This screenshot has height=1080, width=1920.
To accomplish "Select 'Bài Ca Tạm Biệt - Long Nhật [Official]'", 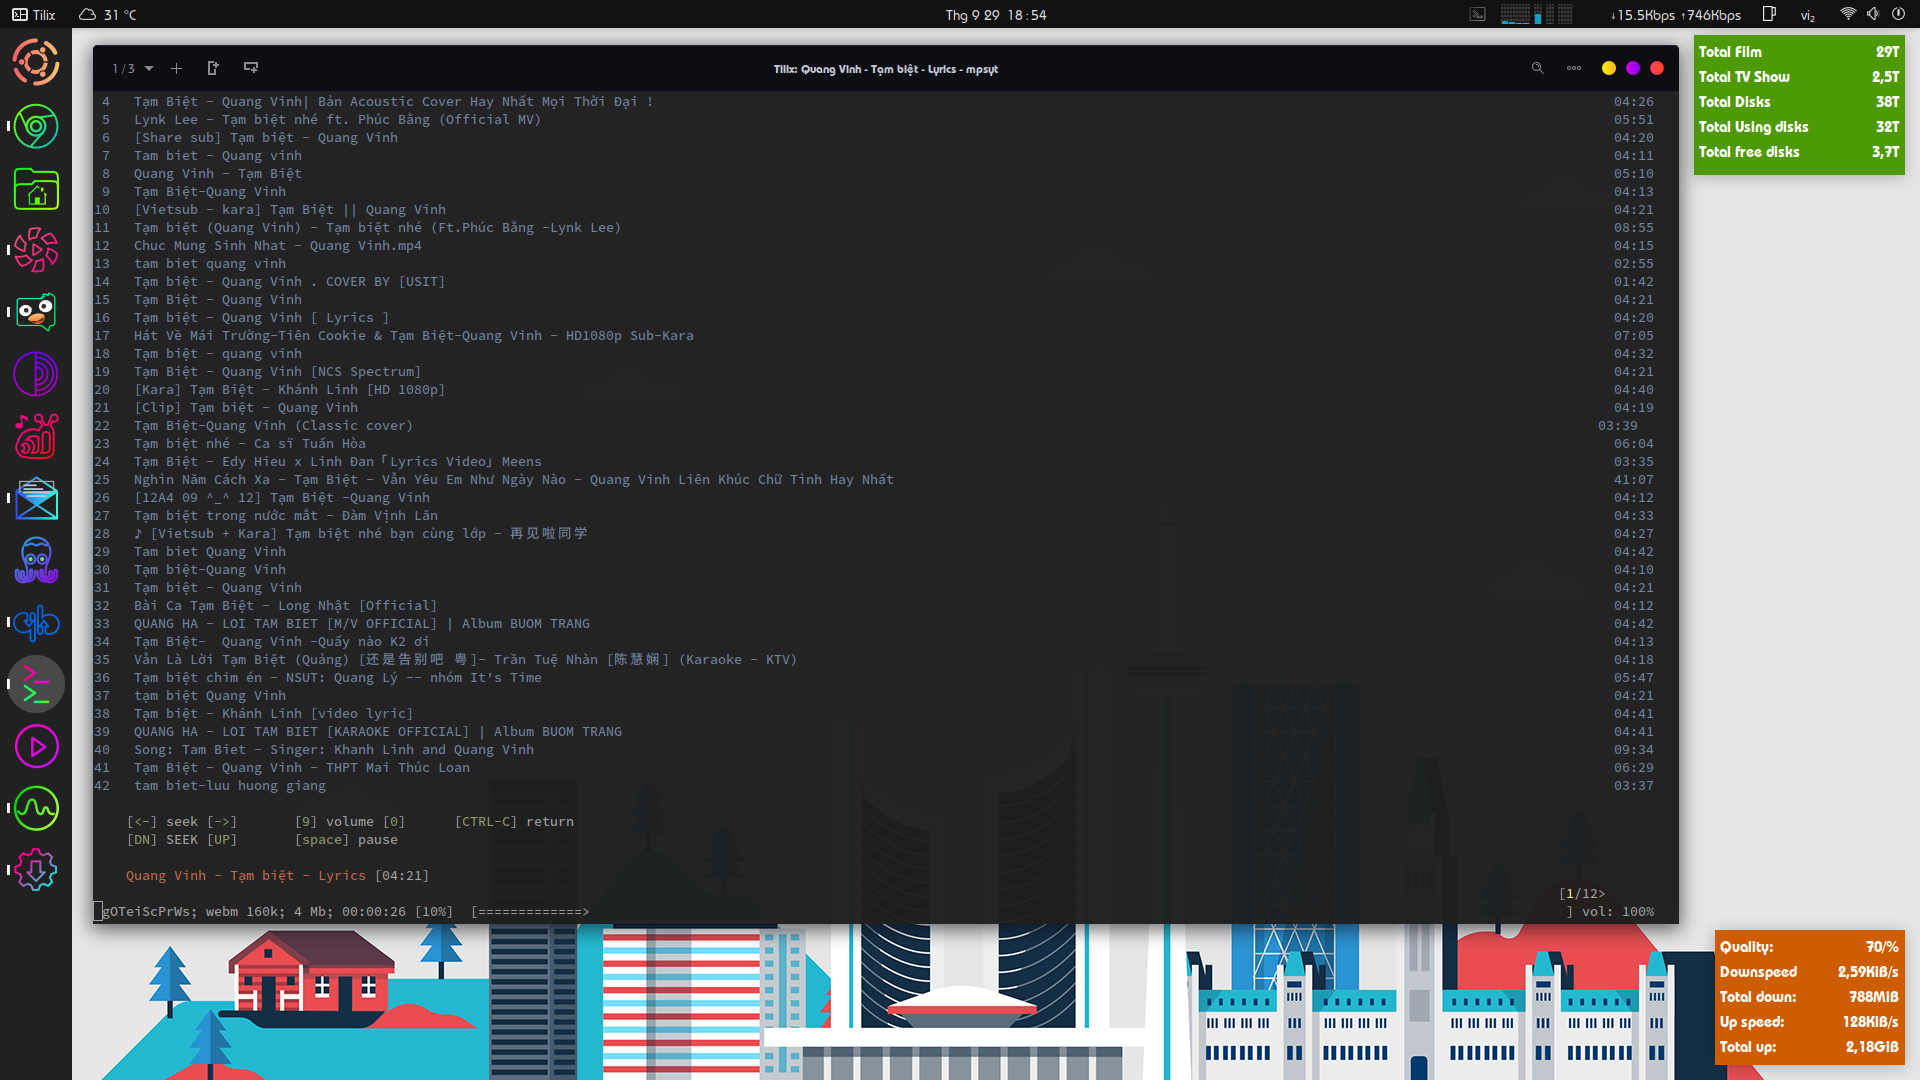I will 285,606.
